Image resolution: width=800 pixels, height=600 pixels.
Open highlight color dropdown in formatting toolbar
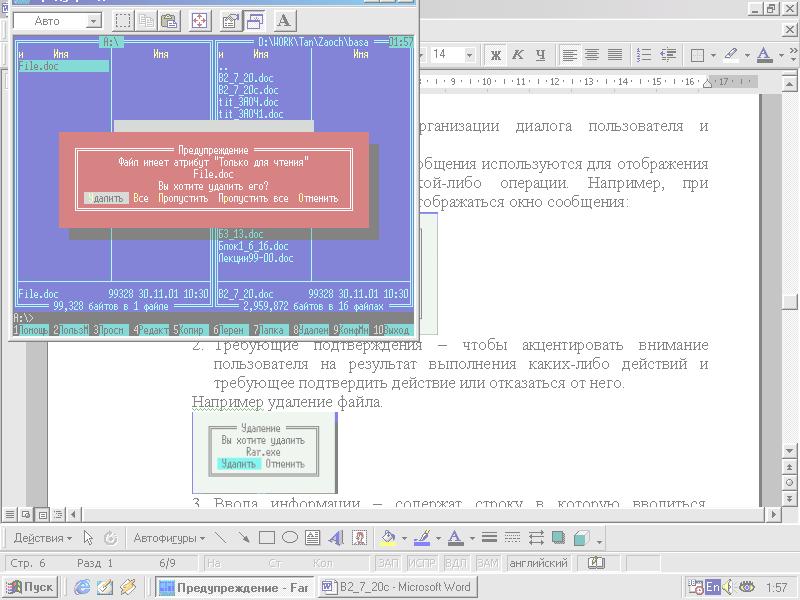747,55
